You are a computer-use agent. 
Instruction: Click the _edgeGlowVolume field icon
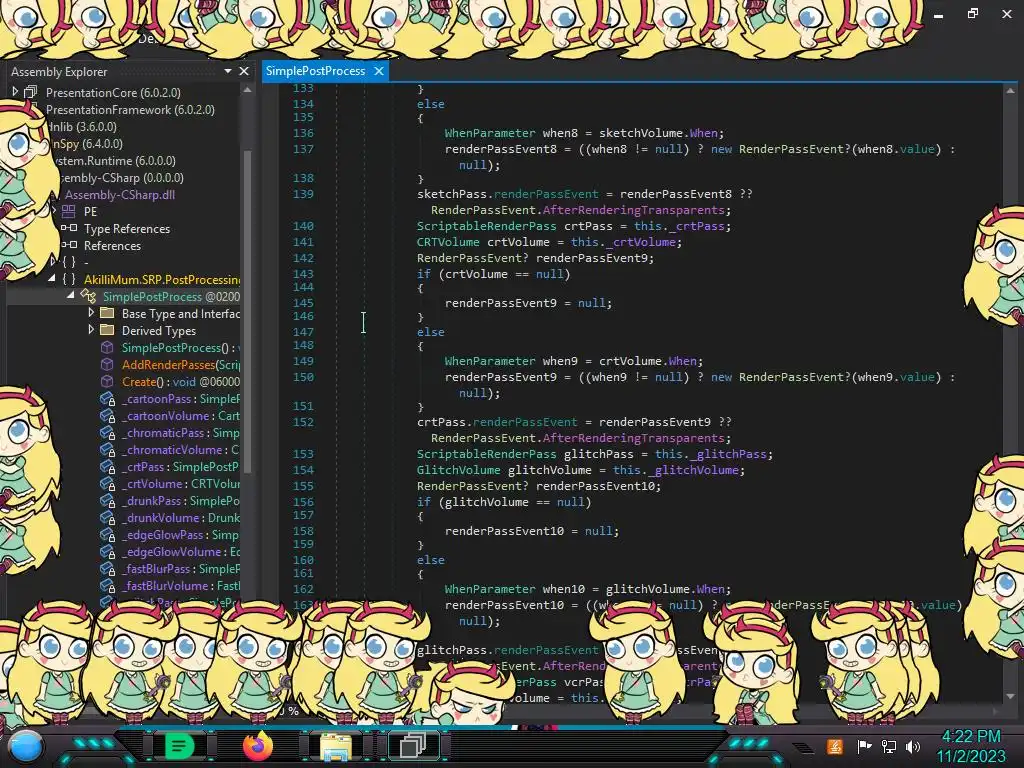coord(108,551)
